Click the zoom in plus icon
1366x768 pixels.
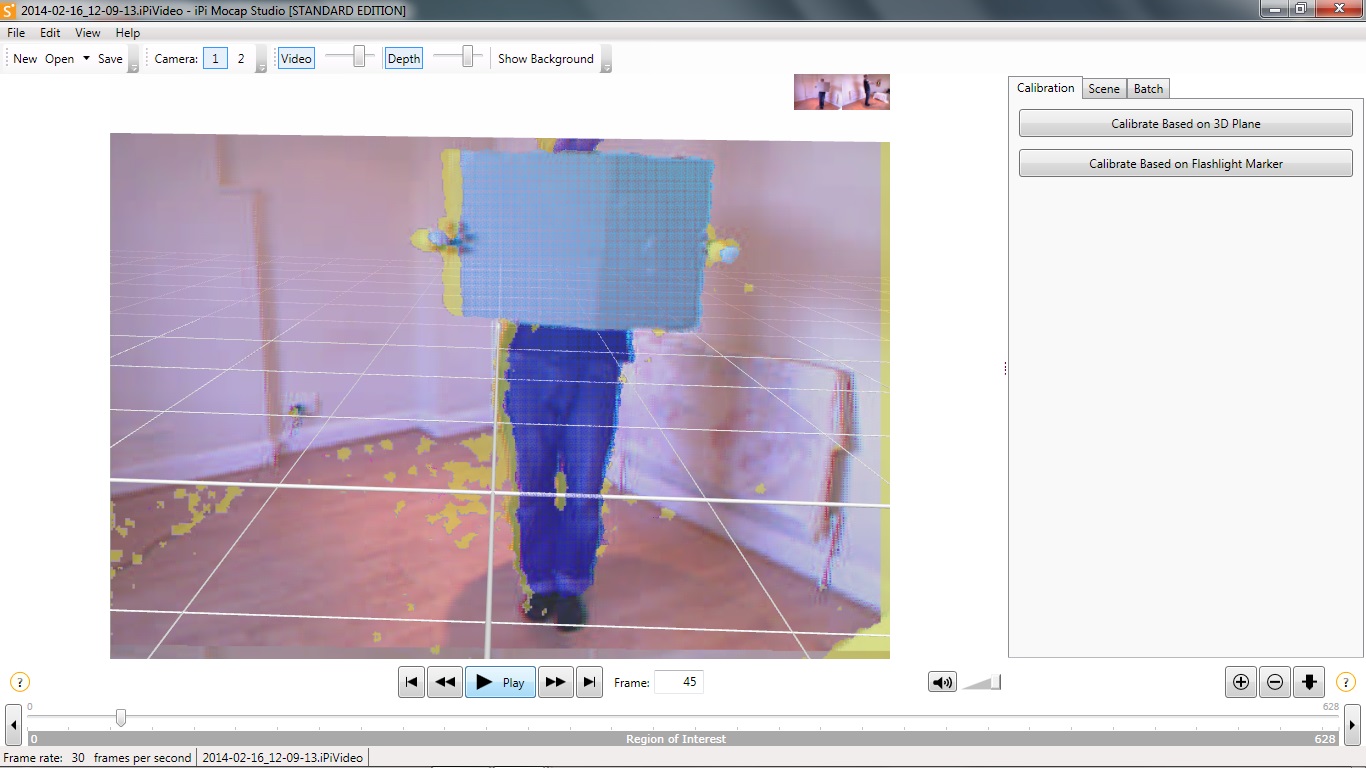pos(1241,682)
